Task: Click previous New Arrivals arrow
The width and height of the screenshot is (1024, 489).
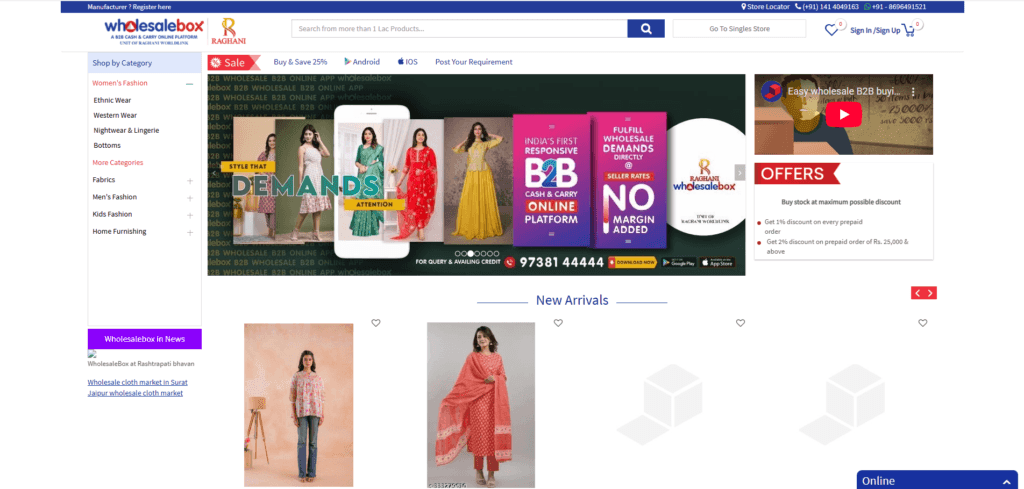Action: 918,293
